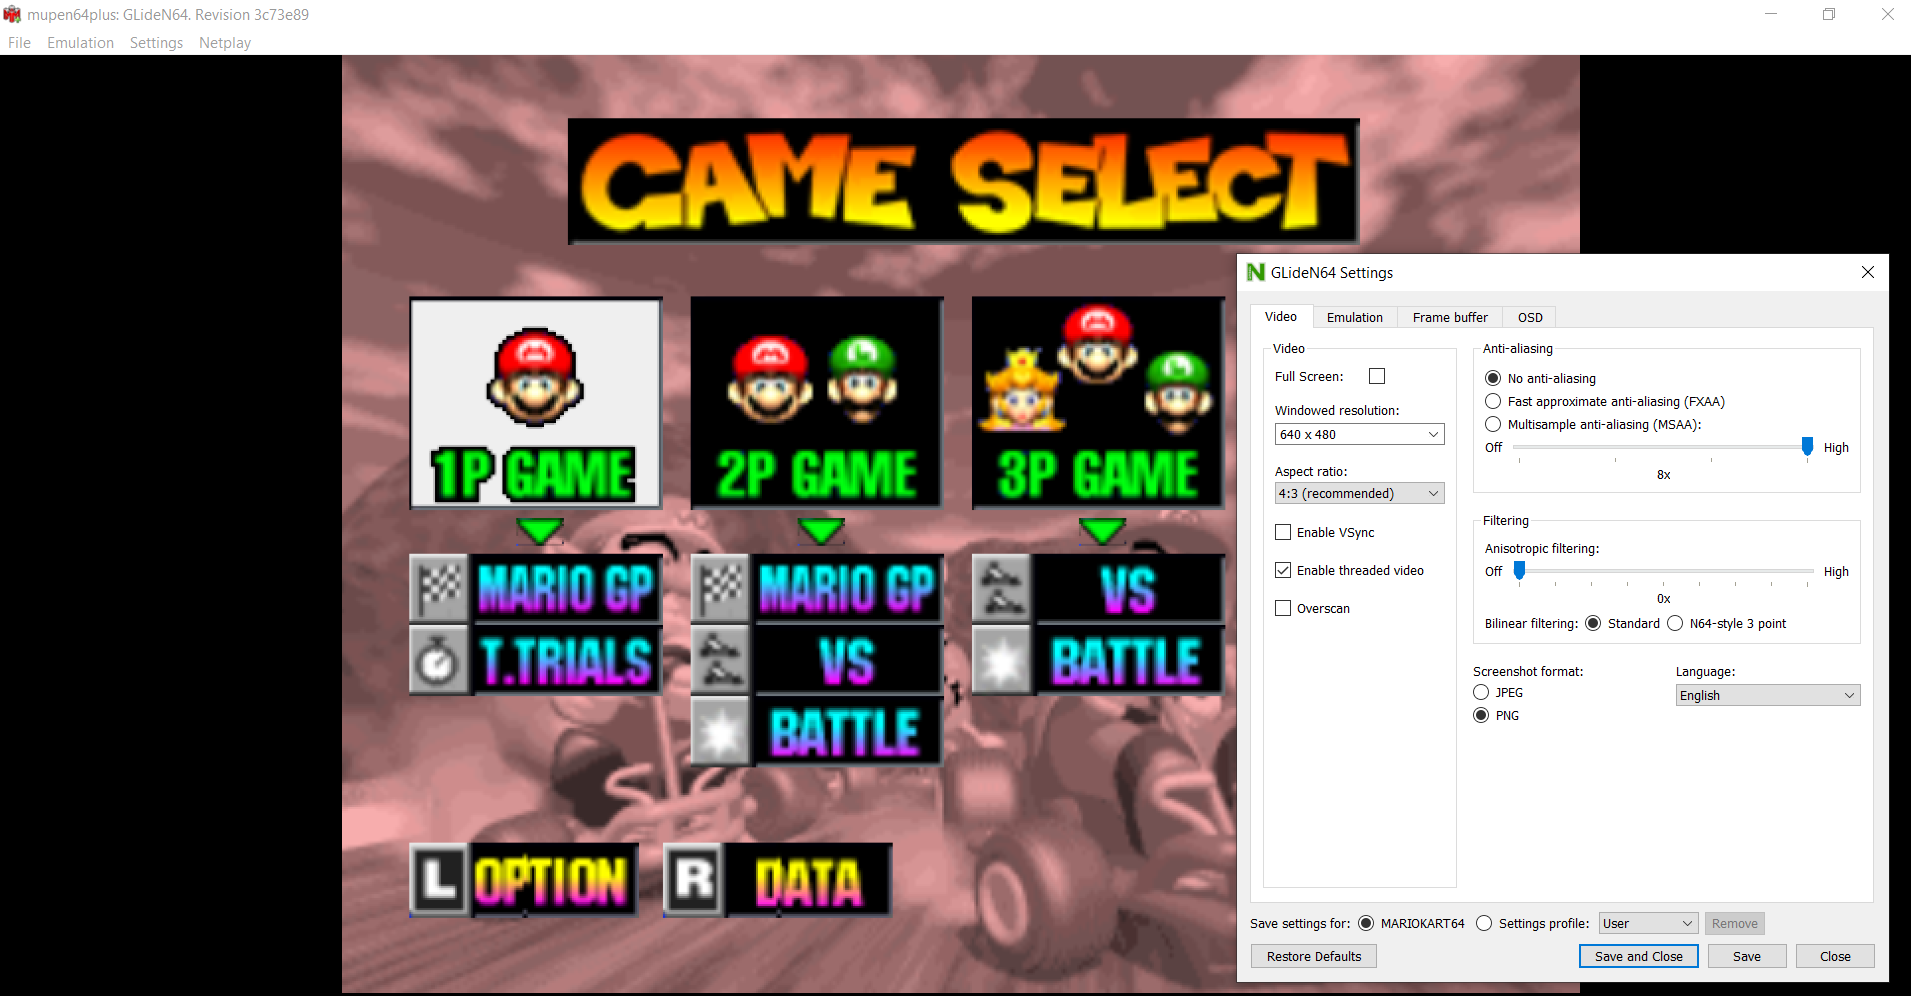
Task: Select Fast approximate anti-aliasing (FXAA)
Action: [1493, 401]
